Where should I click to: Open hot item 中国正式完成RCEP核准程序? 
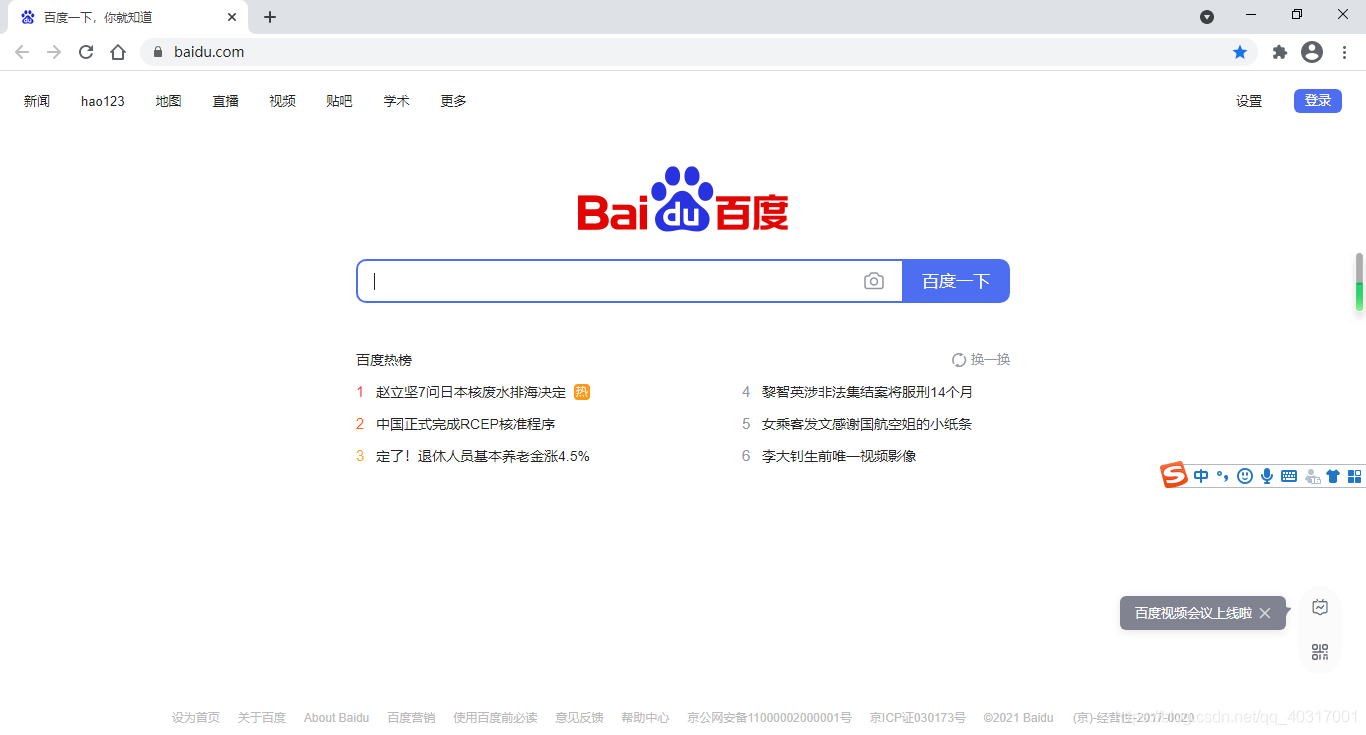point(465,424)
